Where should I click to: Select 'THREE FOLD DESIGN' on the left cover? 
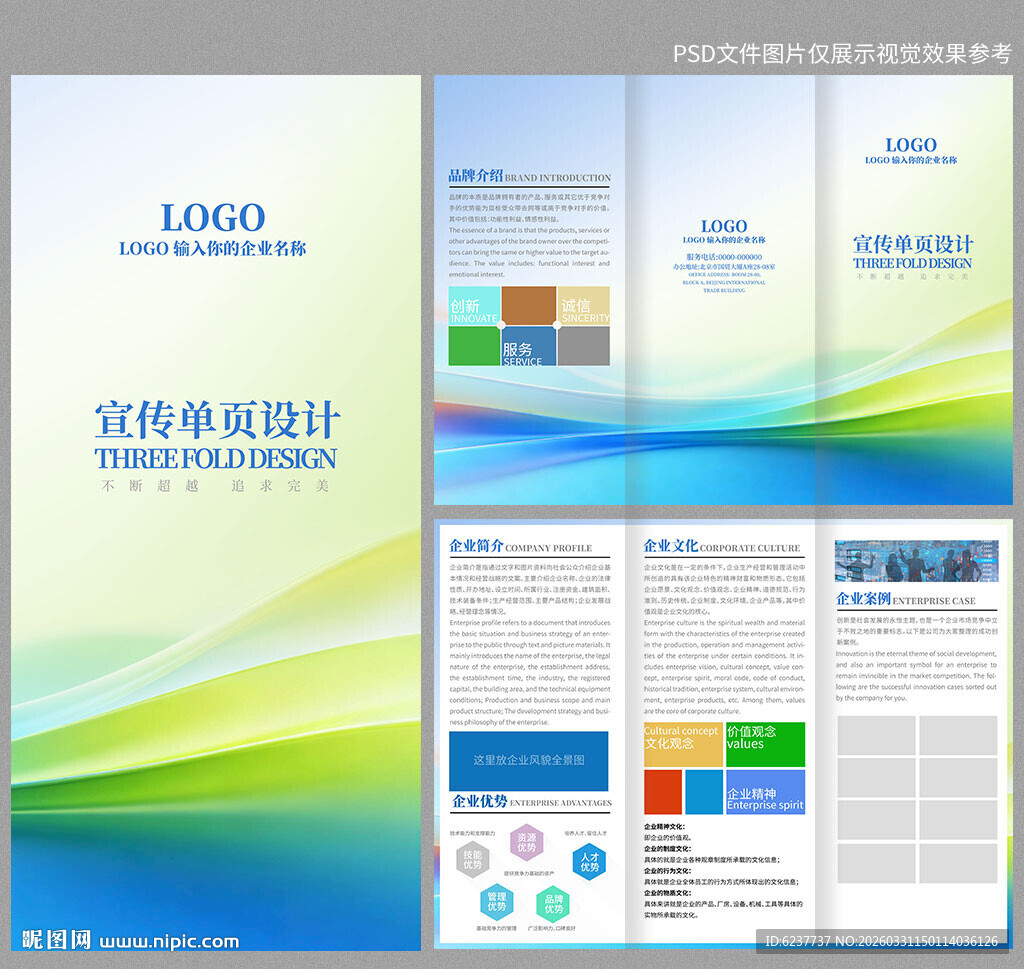[216, 458]
